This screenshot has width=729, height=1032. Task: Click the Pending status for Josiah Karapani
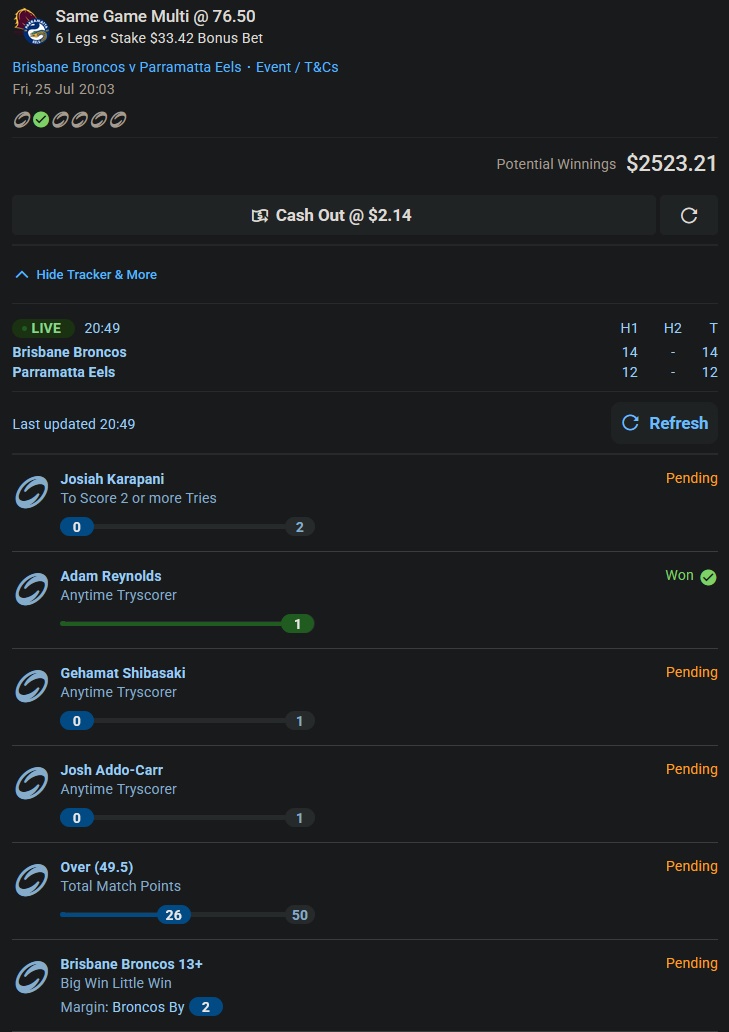tap(691, 478)
